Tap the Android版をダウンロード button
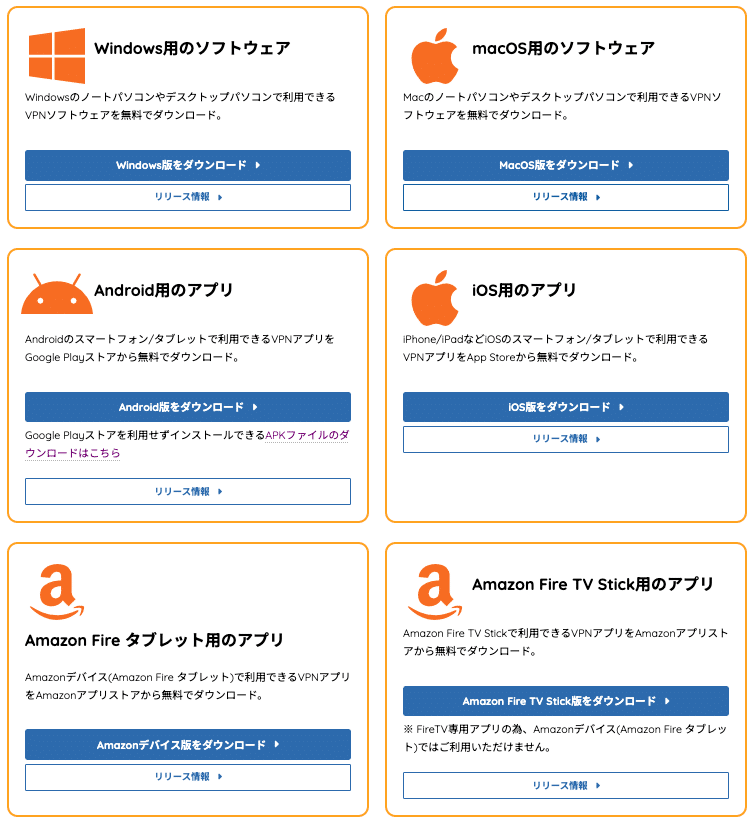This screenshot has width=752, height=825. pyautogui.click(x=188, y=407)
